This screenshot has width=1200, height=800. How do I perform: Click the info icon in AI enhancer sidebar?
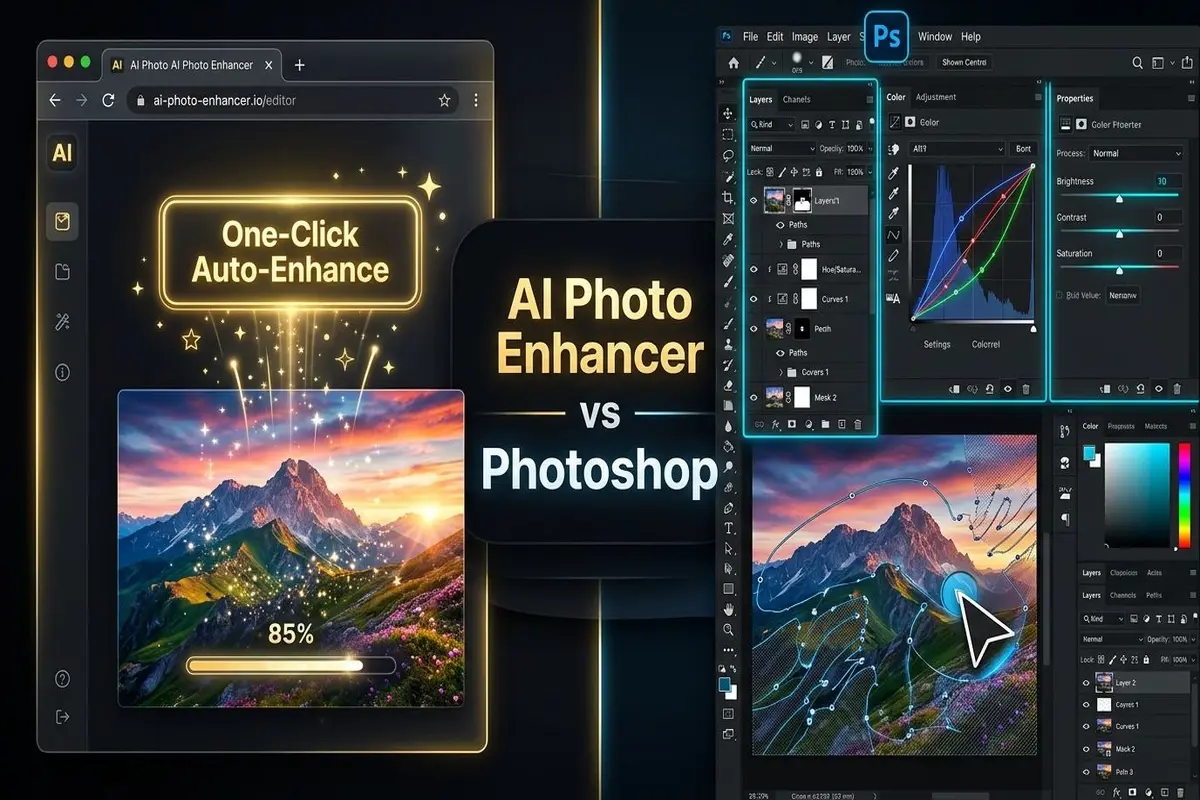click(62, 372)
